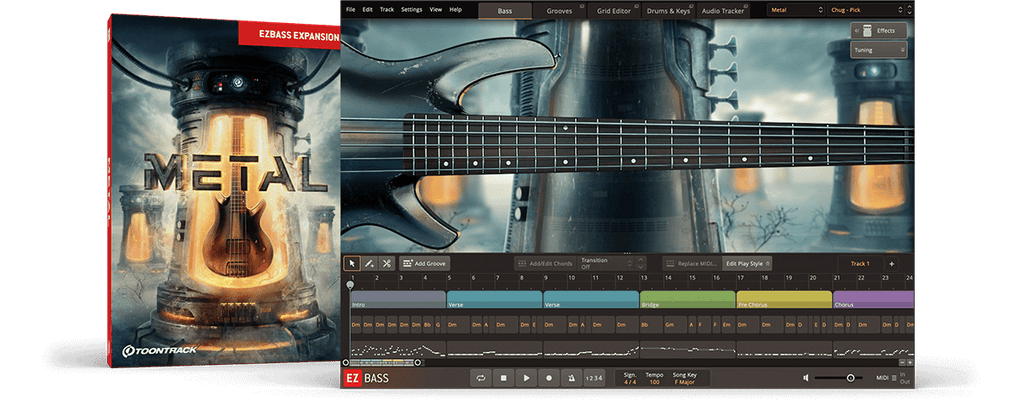1024x416 pixels.
Task: Select the first Verse song block
Action: point(494,300)
